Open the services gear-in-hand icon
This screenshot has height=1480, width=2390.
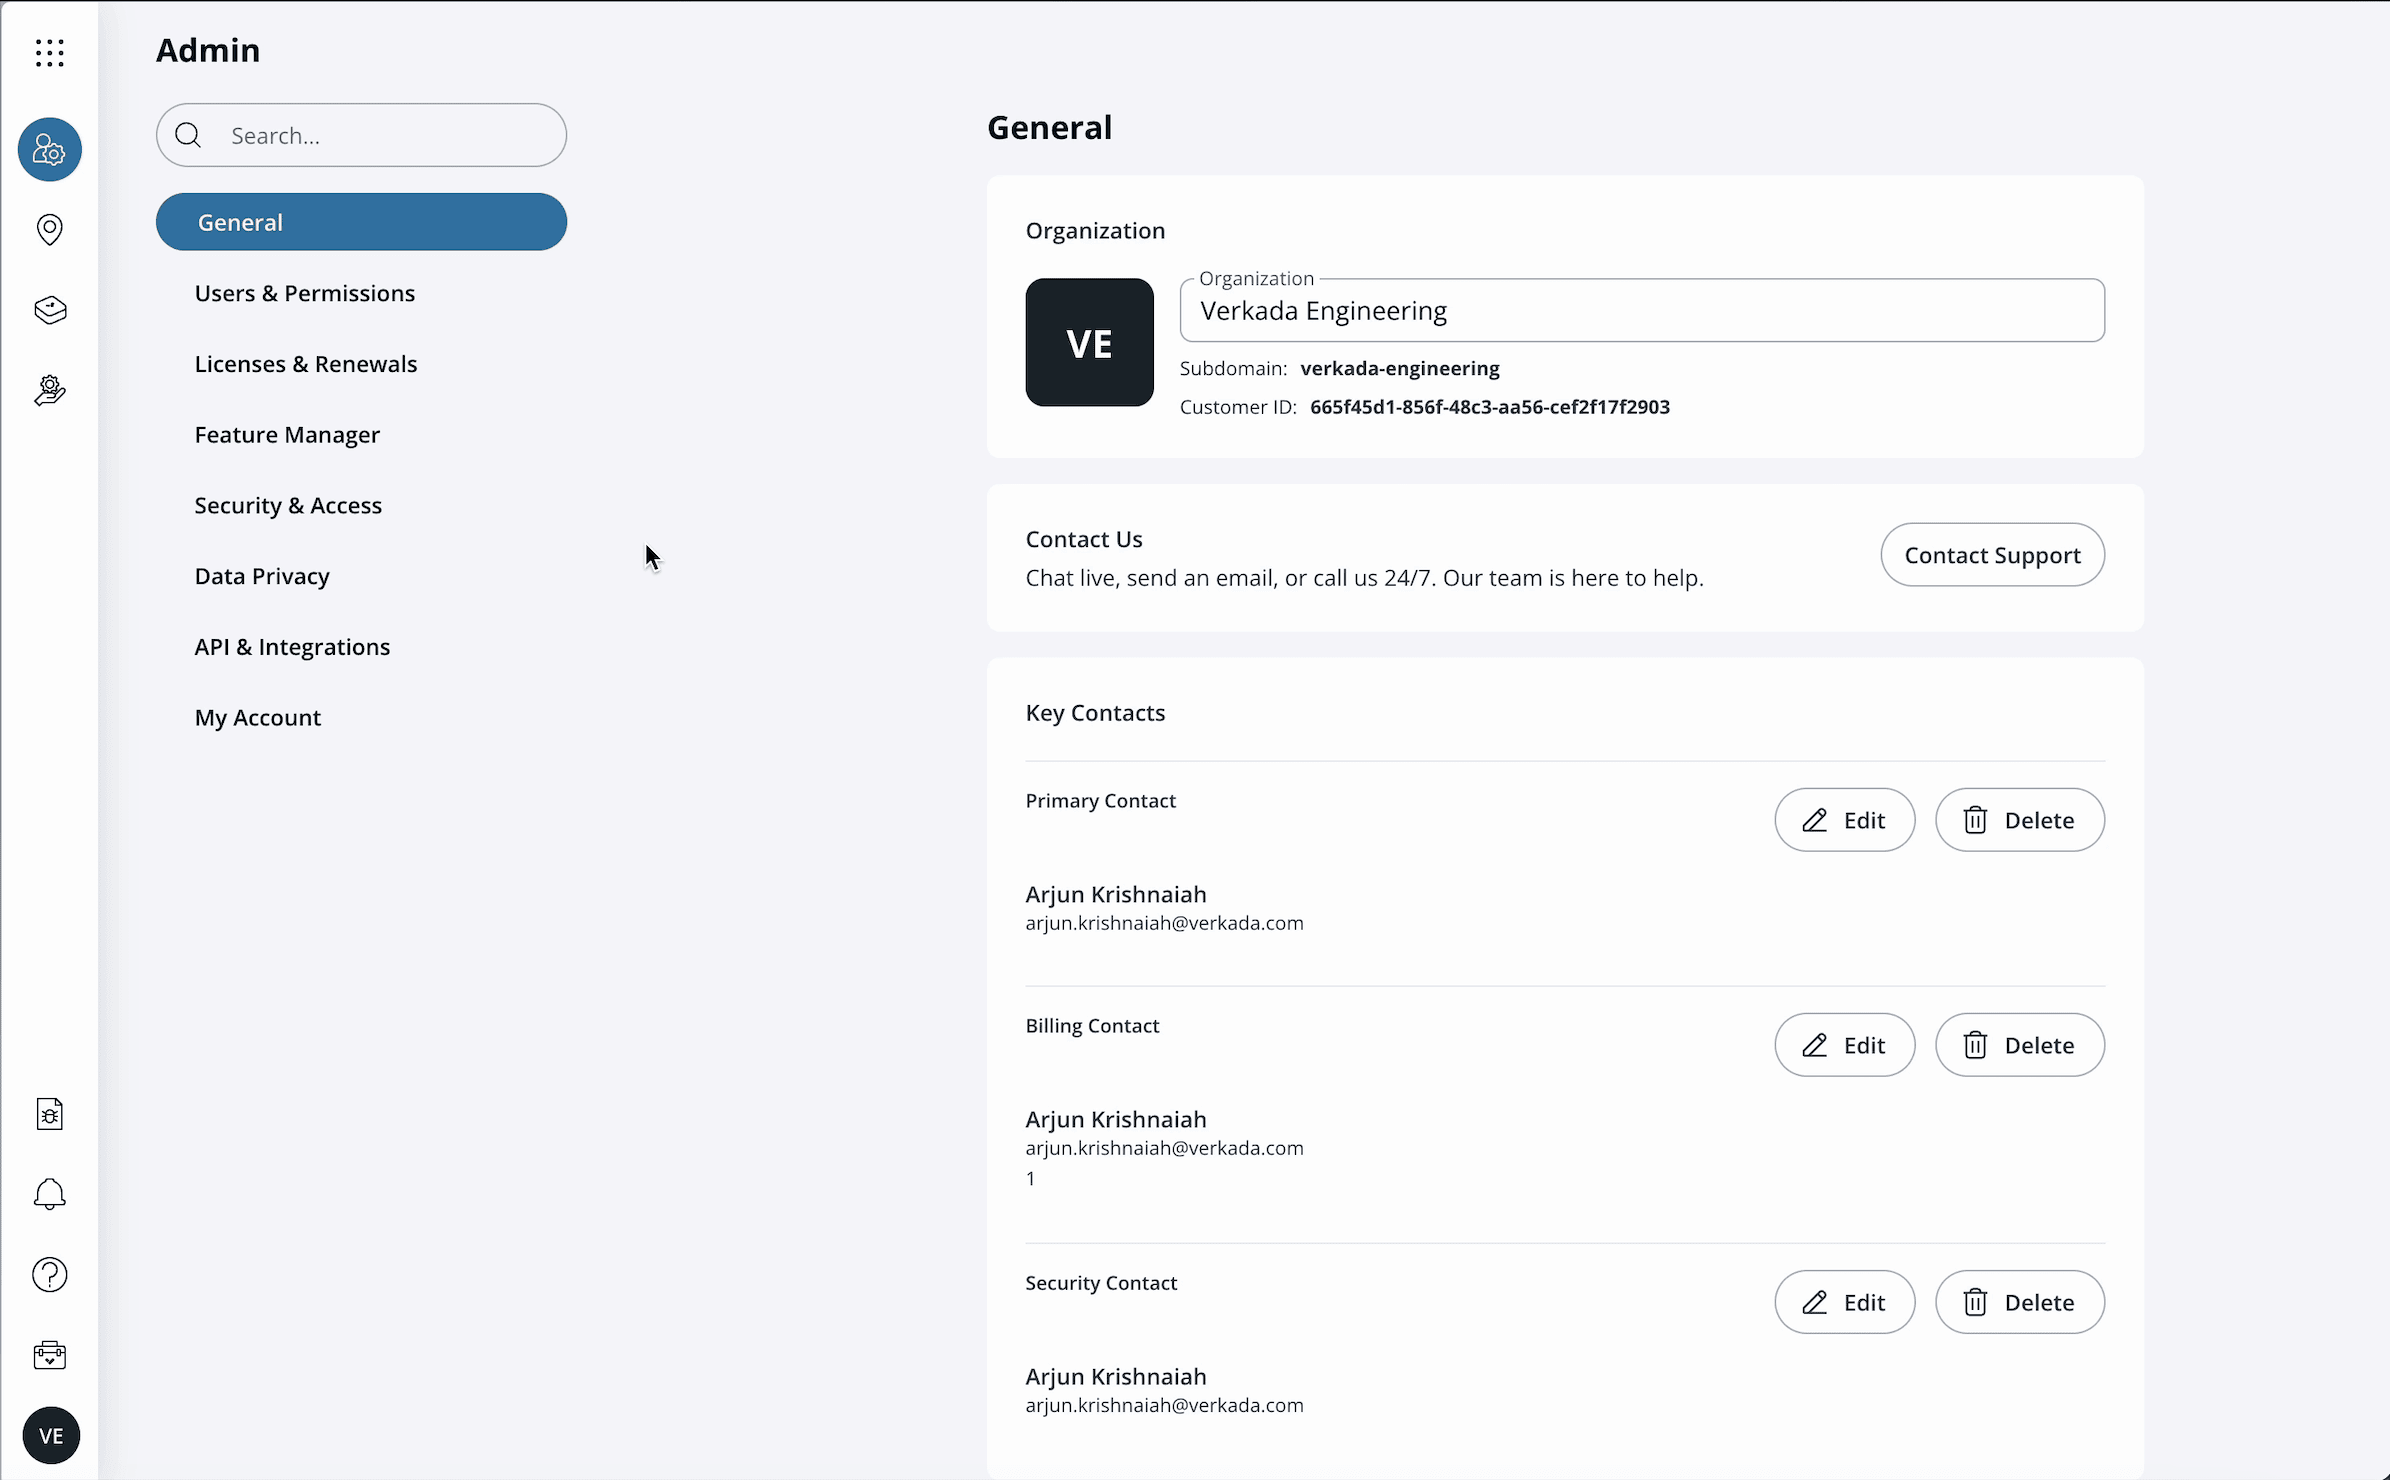(x=49, y=389)
